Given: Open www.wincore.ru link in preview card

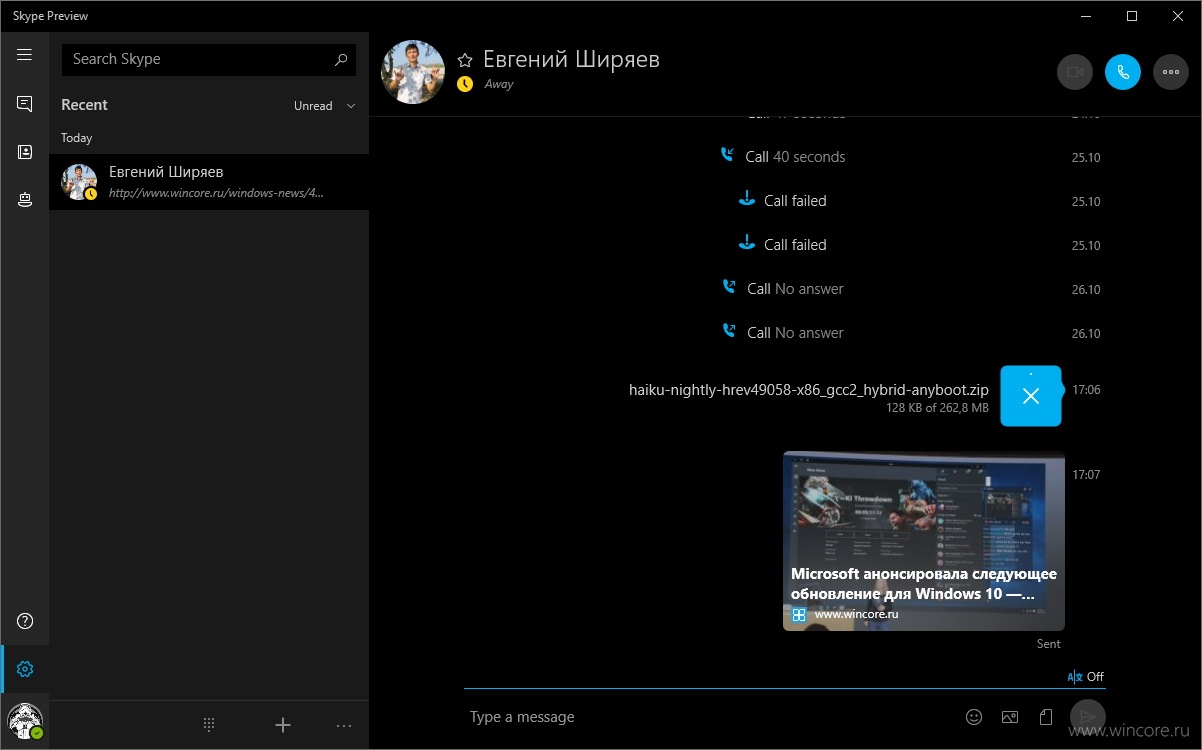Looking at the screenshot, I should (856, 614).
